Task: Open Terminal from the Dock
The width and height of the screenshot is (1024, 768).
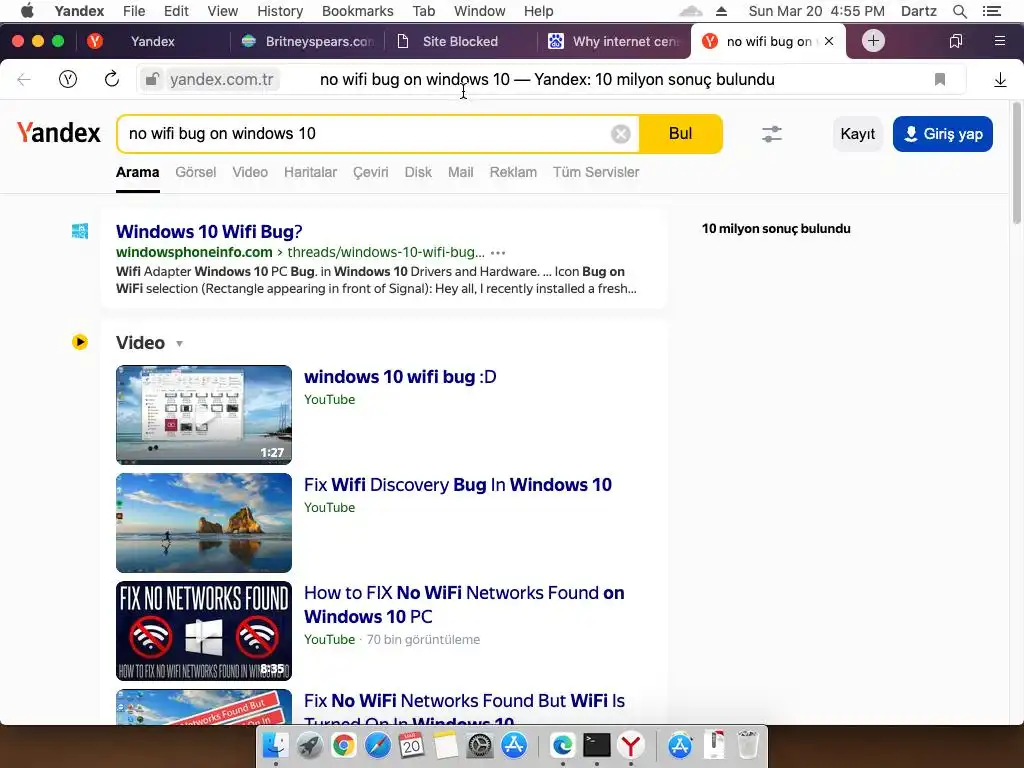Action: [x=597, y=745]
